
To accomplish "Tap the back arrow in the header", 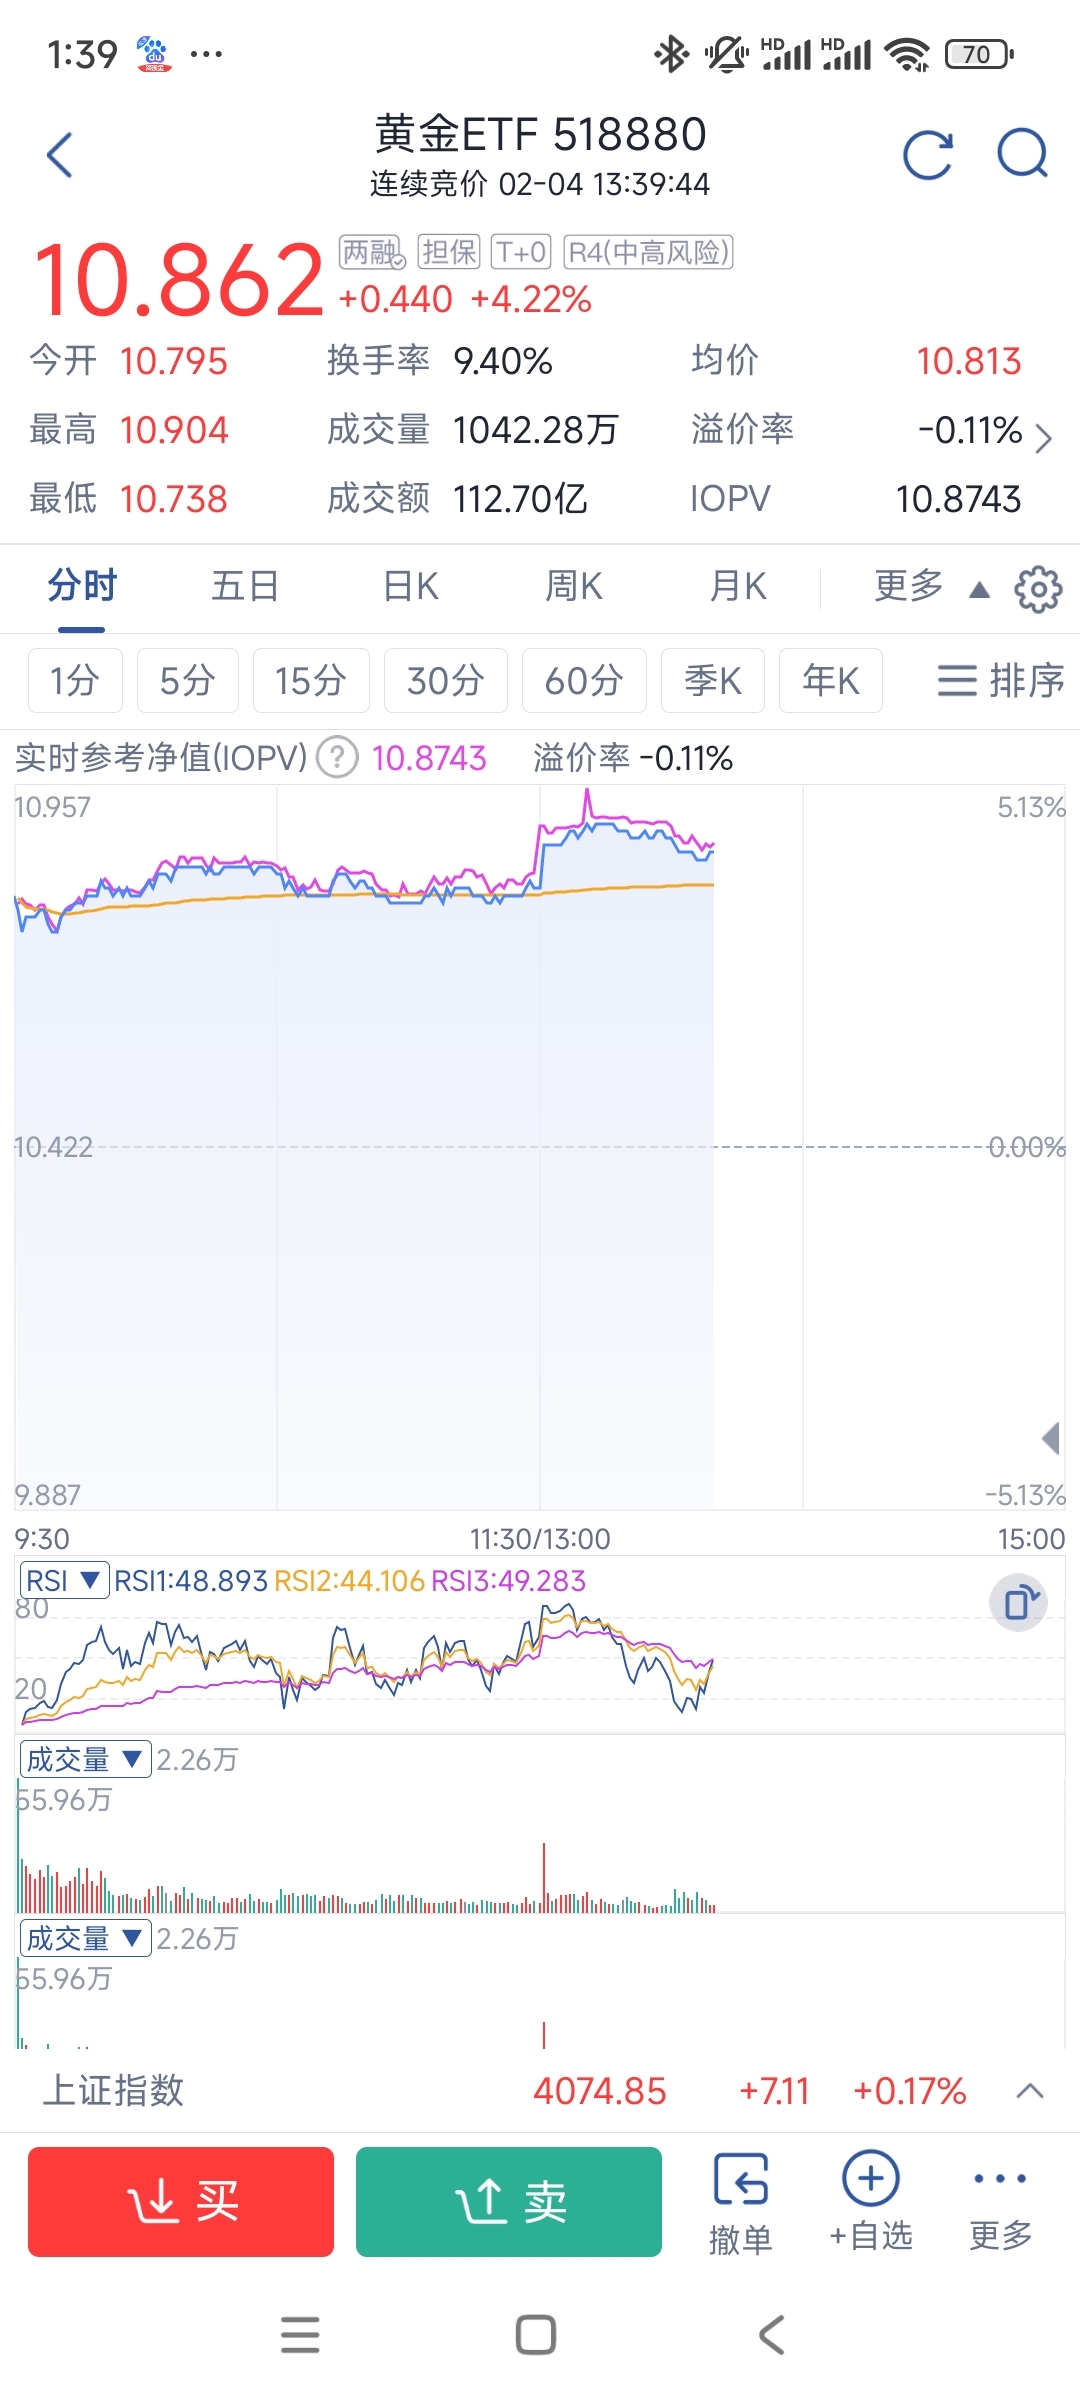I will [x=60, y=155].
